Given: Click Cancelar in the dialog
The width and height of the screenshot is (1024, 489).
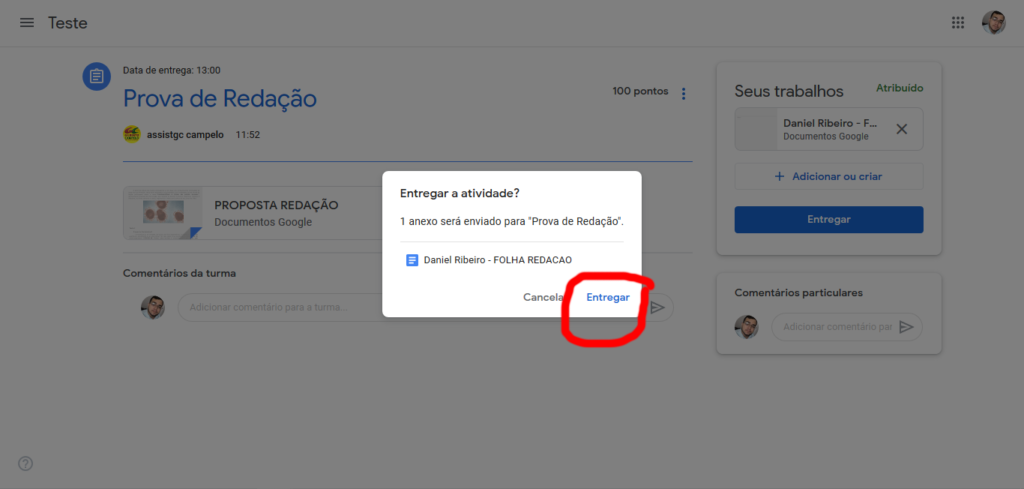Looking at the screenshot, I should 544,298.
